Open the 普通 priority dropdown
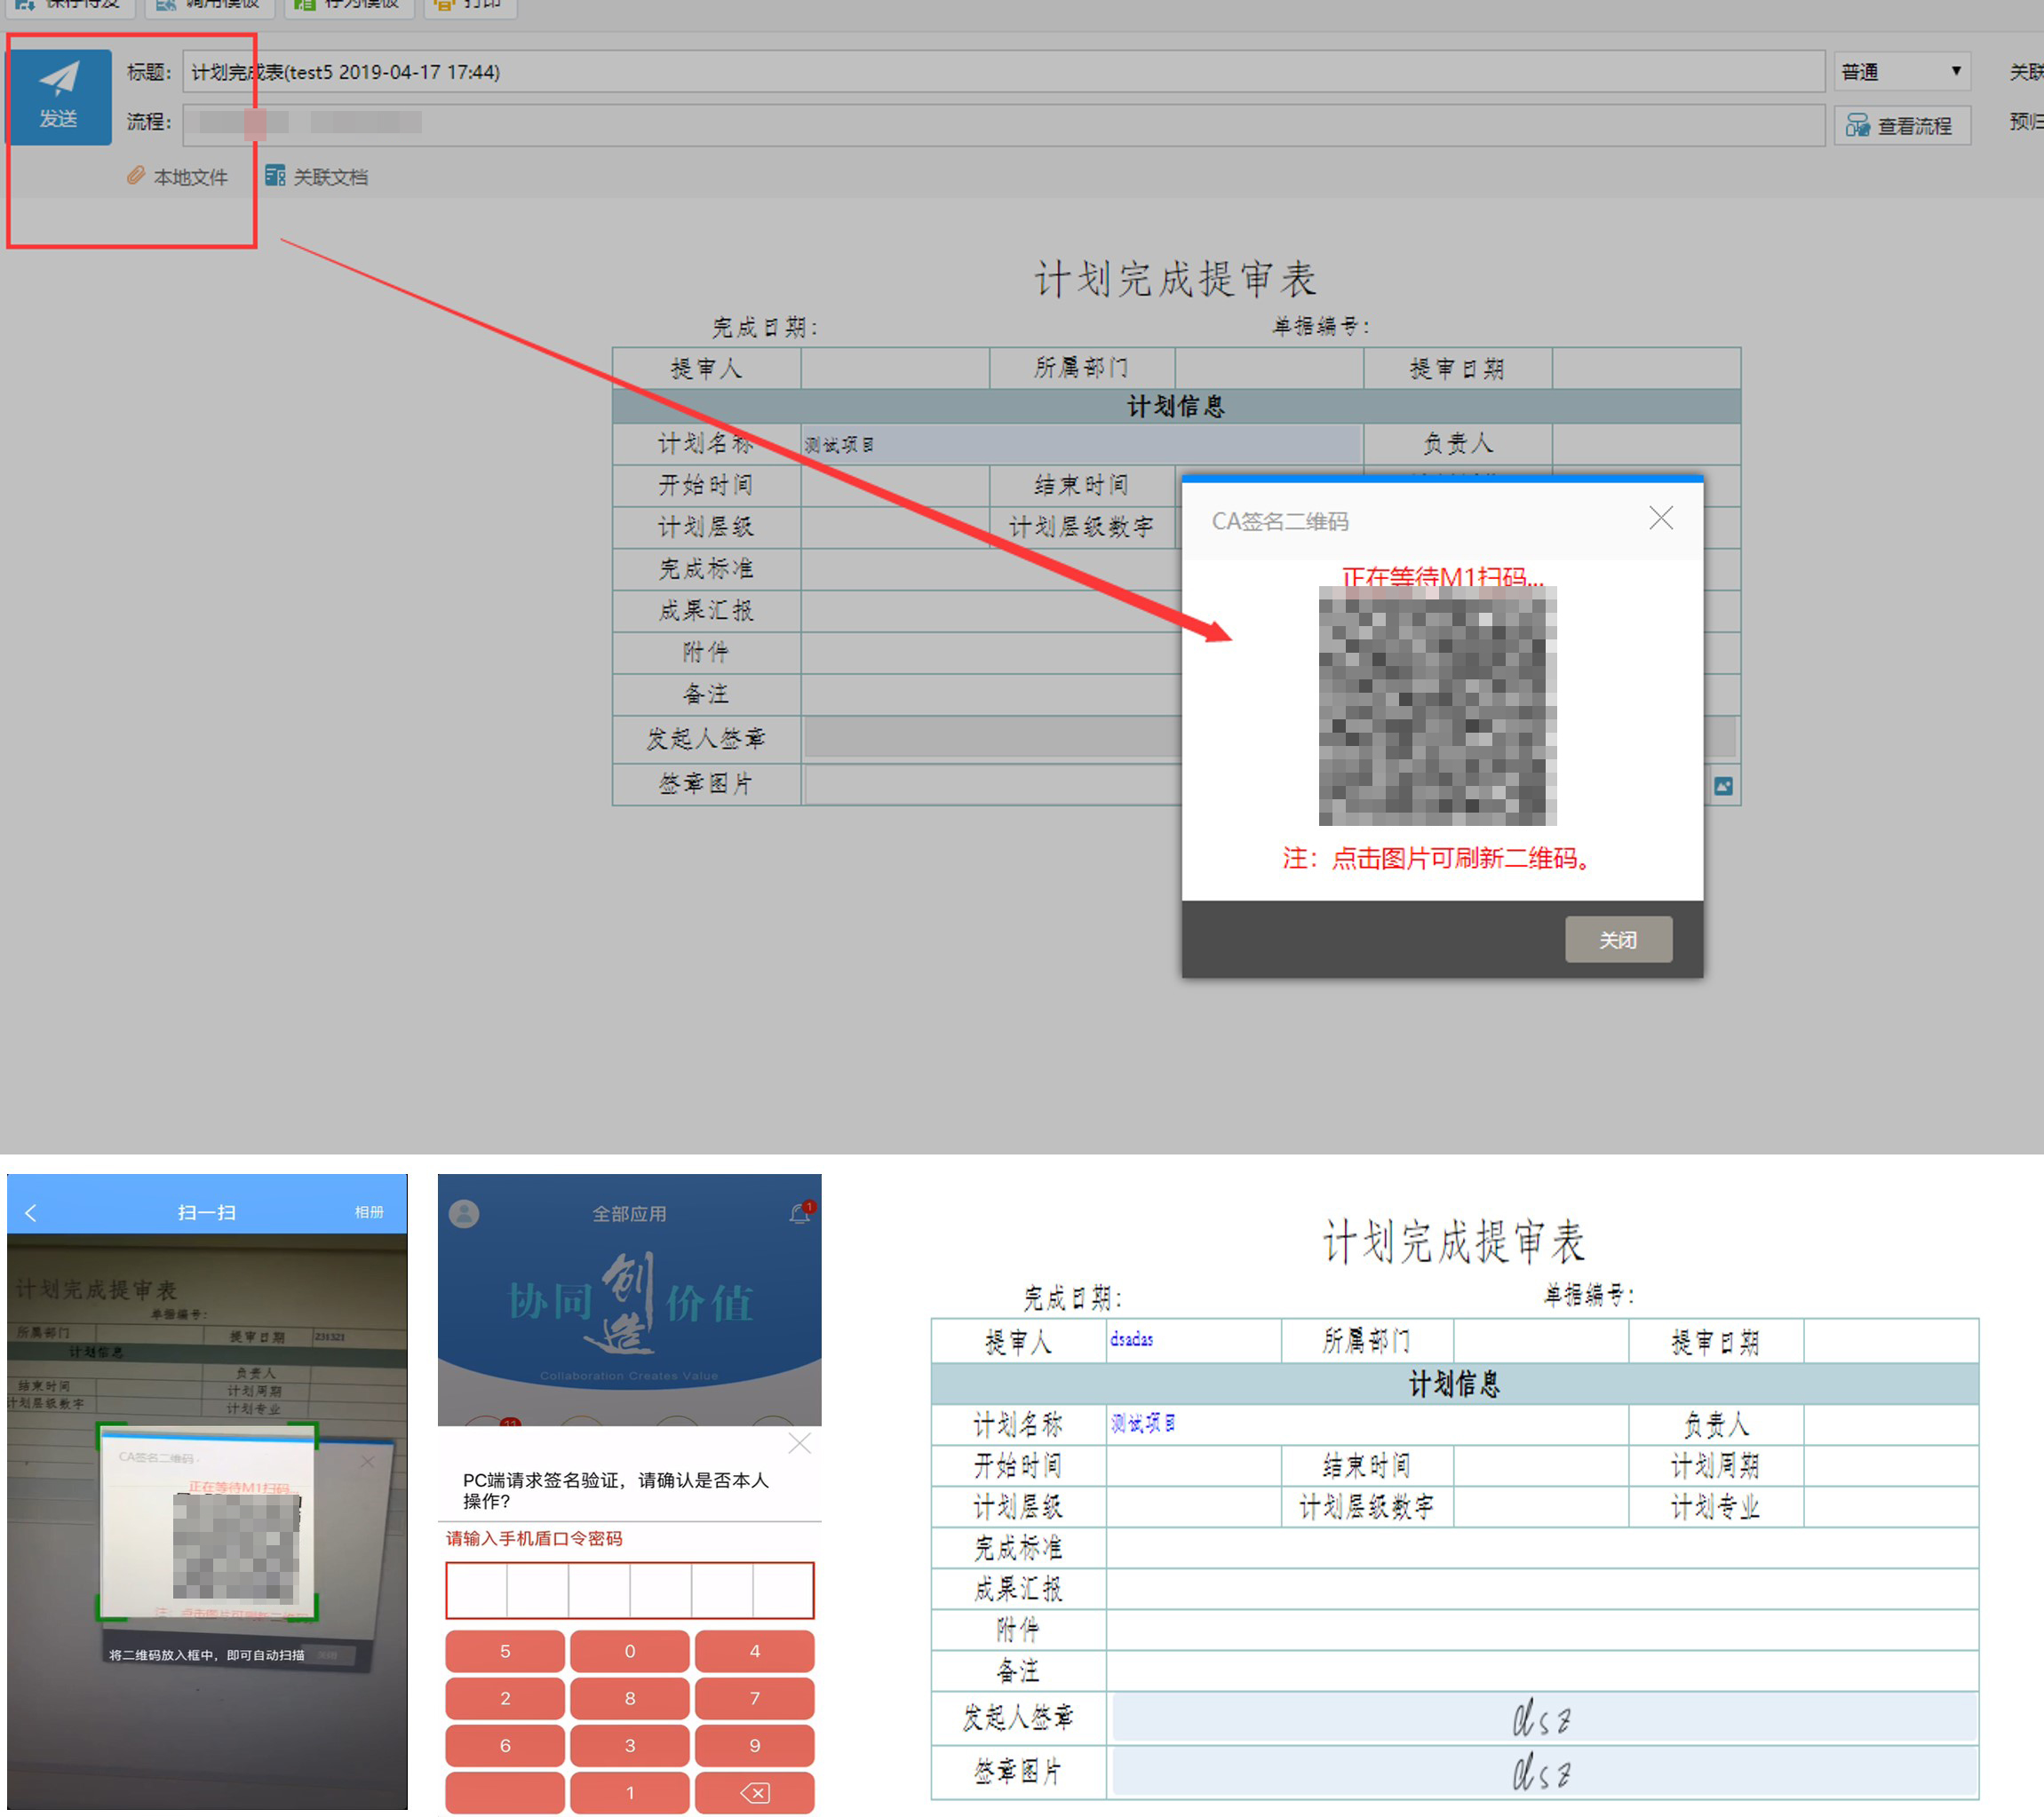This screenshot has width=2044, height=1817. 1901,72
